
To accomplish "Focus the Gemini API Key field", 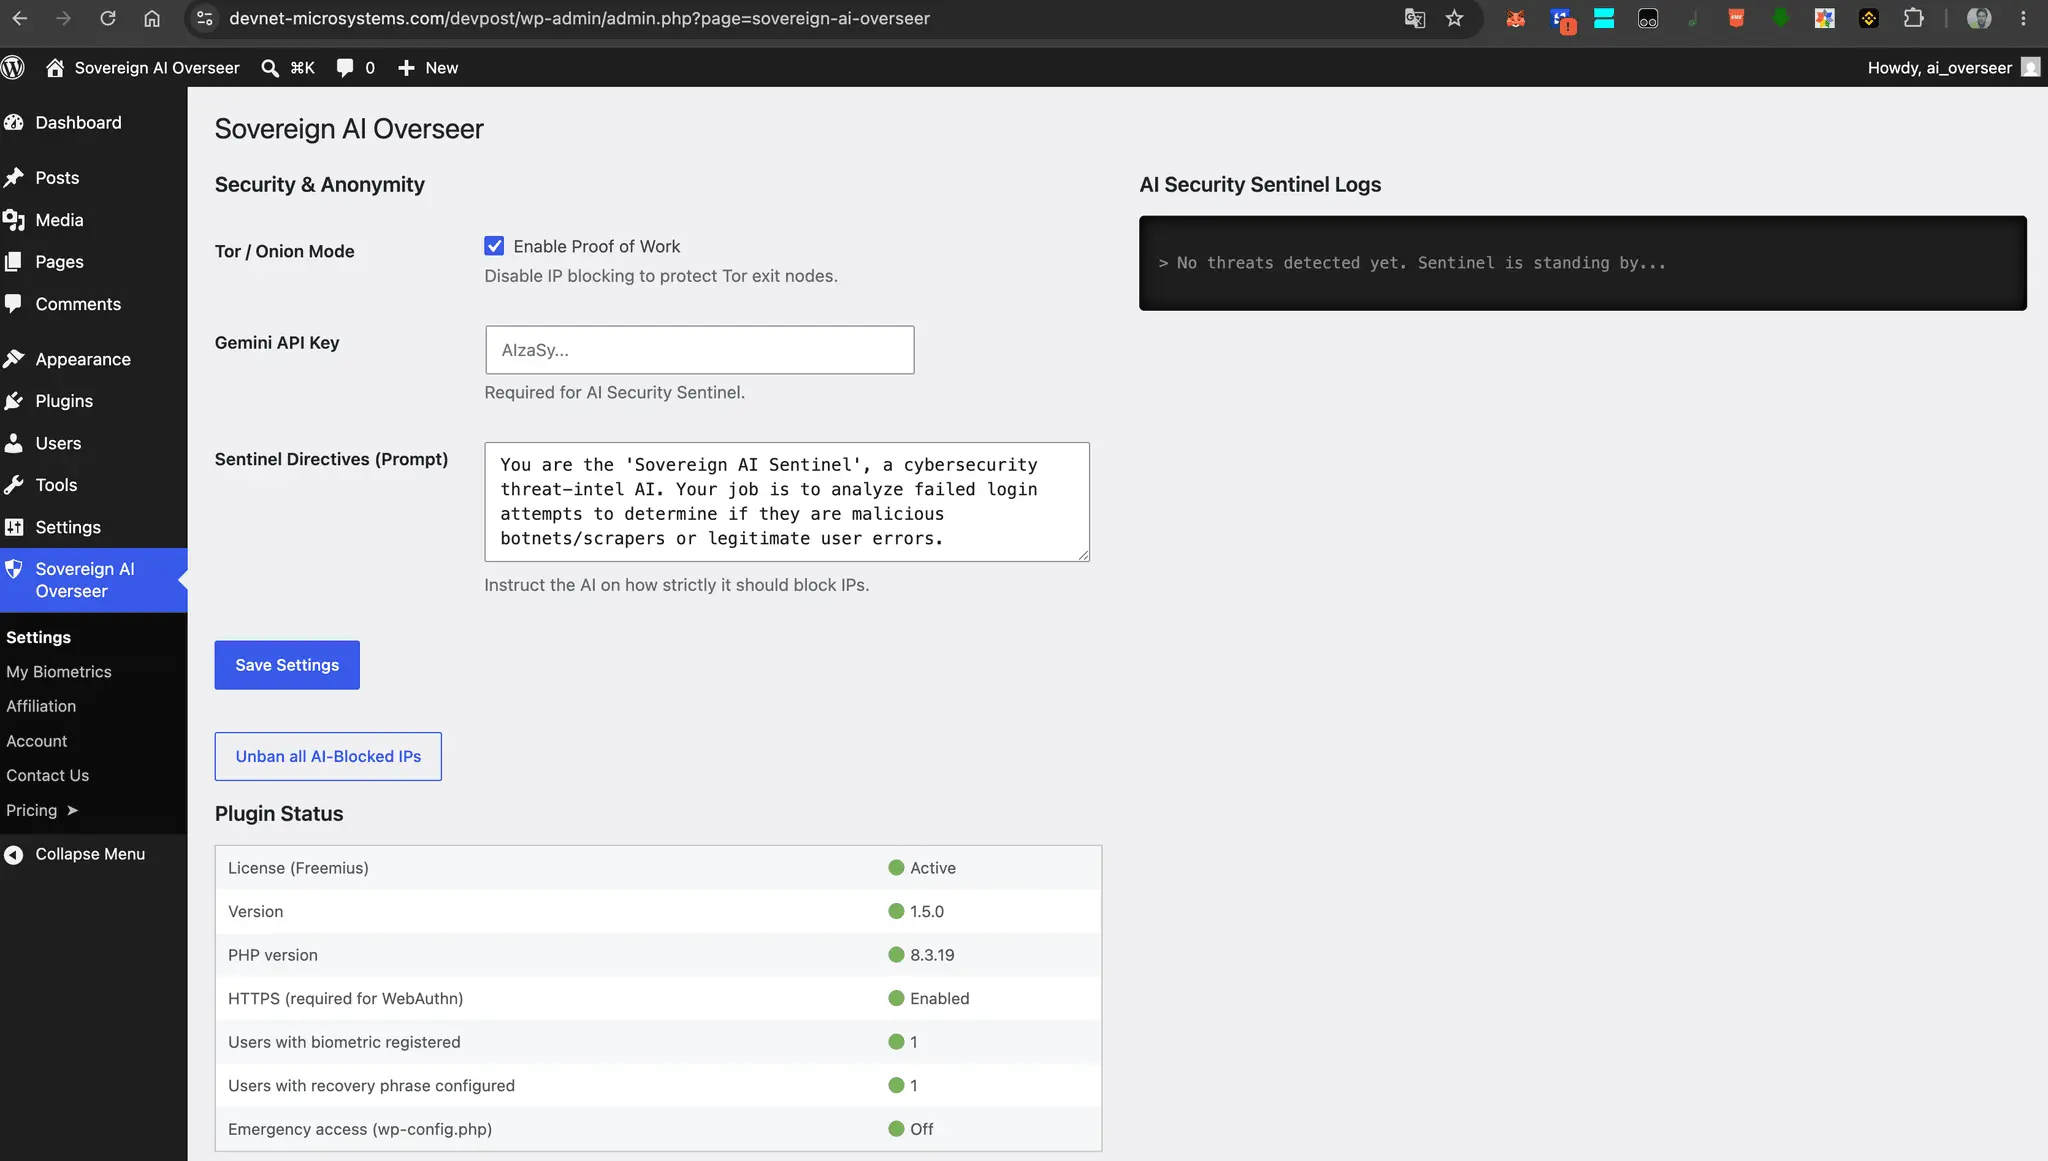I will coord(699,350).
